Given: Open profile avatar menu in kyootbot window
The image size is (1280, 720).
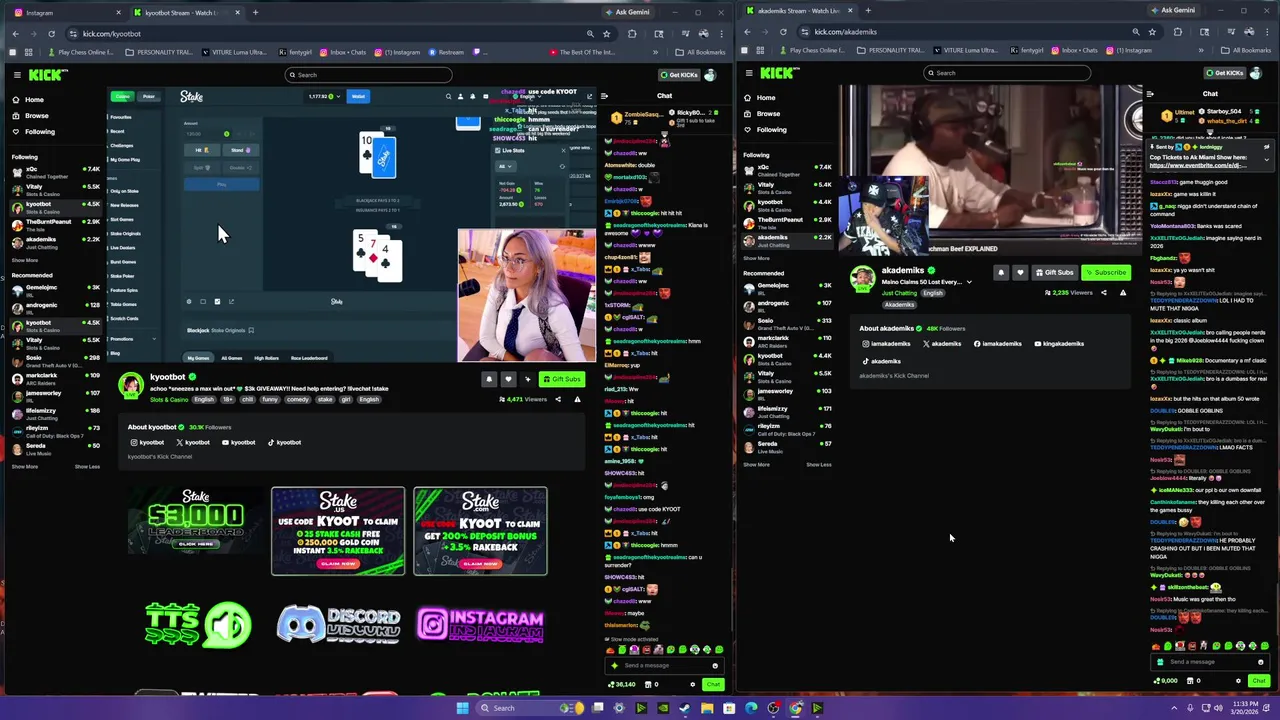Looking at the screenshot, I should click(x=710, y=75).
